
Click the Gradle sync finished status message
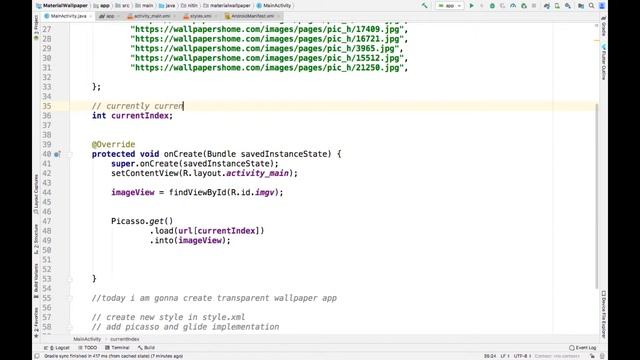click(x=113, y=356)
